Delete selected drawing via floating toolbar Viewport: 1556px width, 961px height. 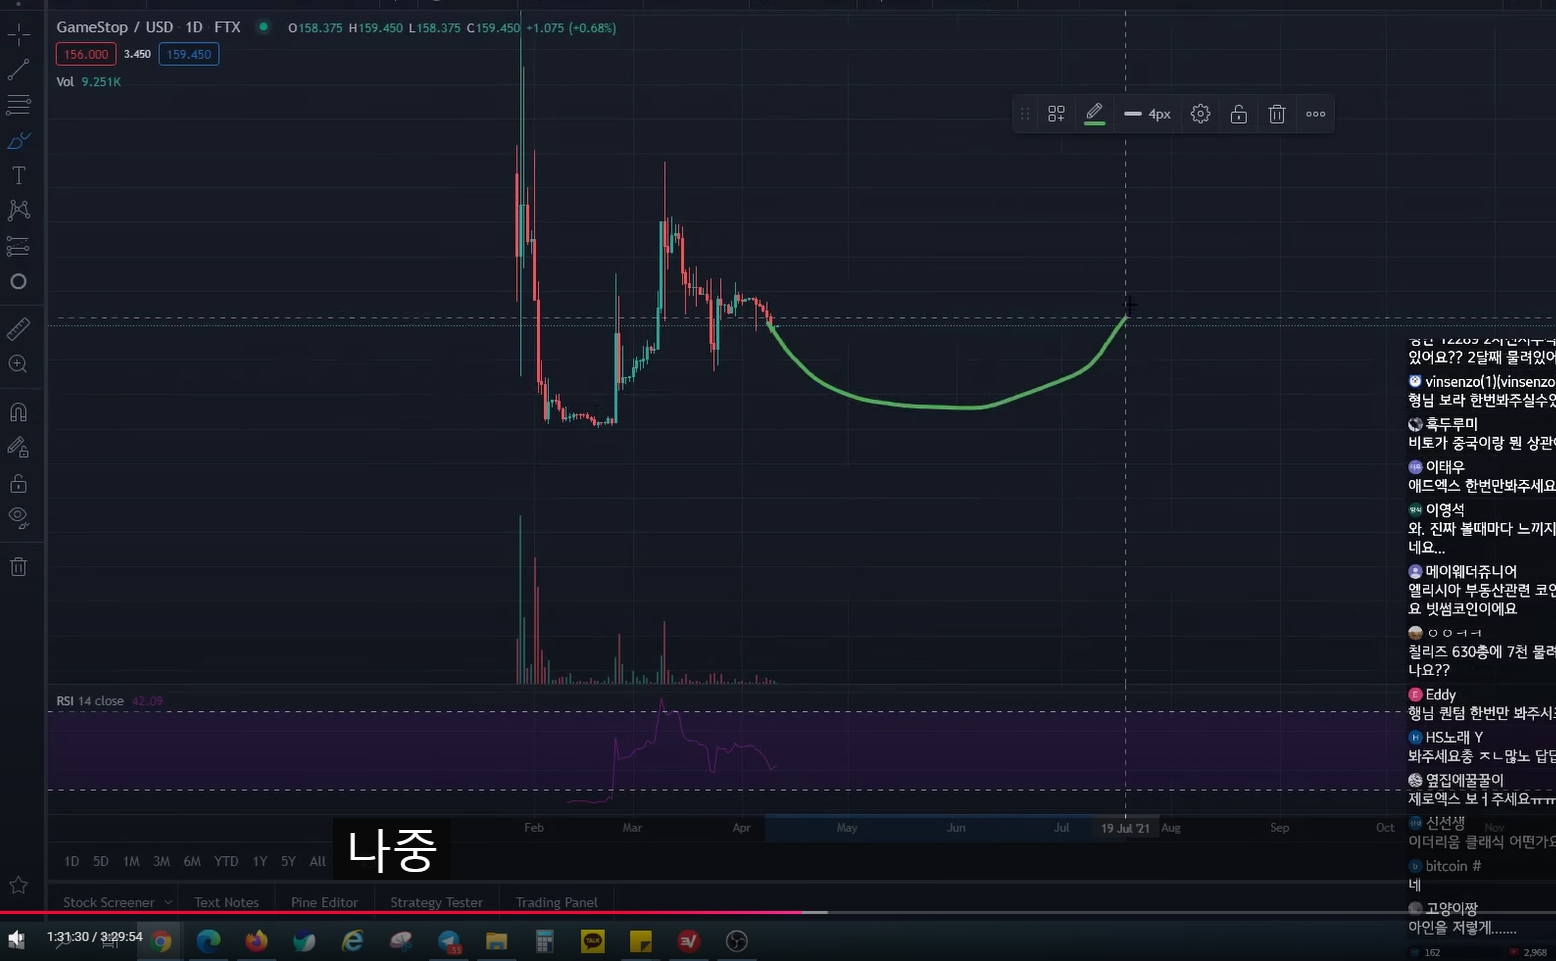pos(1277,114)
